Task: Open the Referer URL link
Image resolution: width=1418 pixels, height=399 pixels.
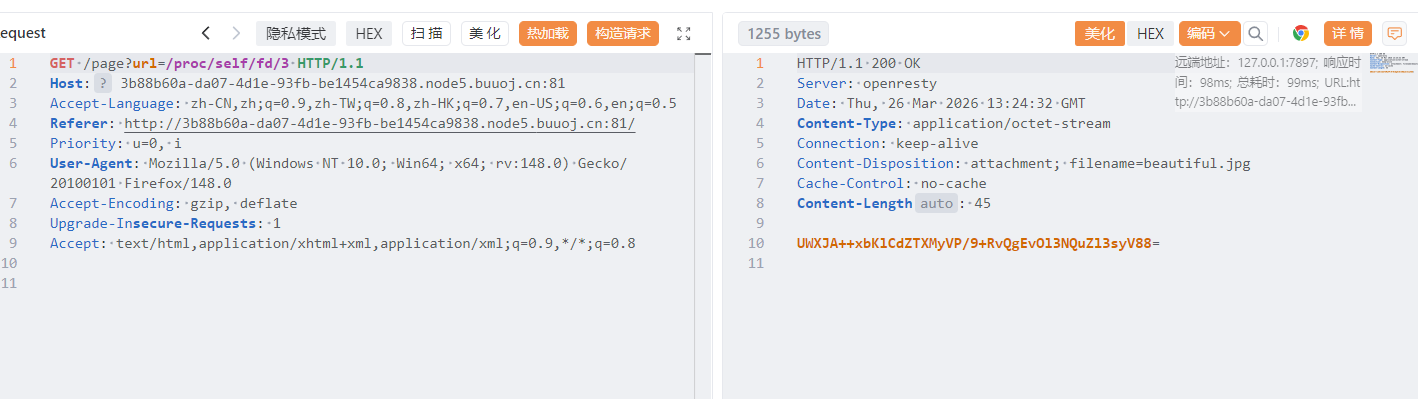Action: pos(379,123)
